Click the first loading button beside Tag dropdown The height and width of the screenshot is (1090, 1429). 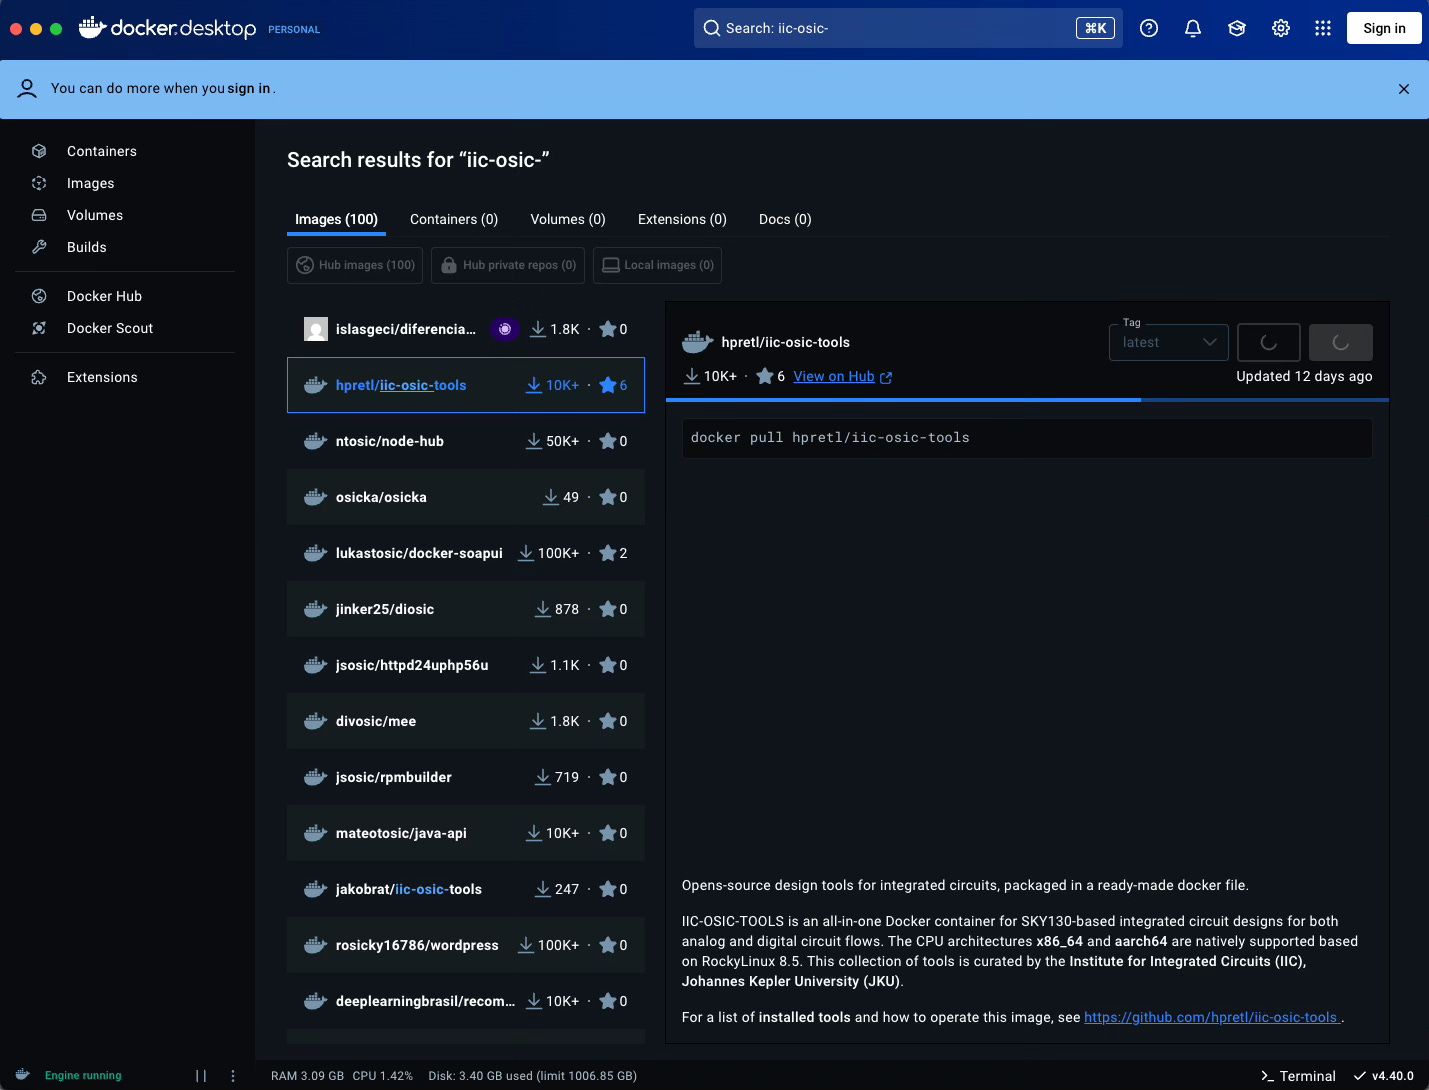(1269, 342)
